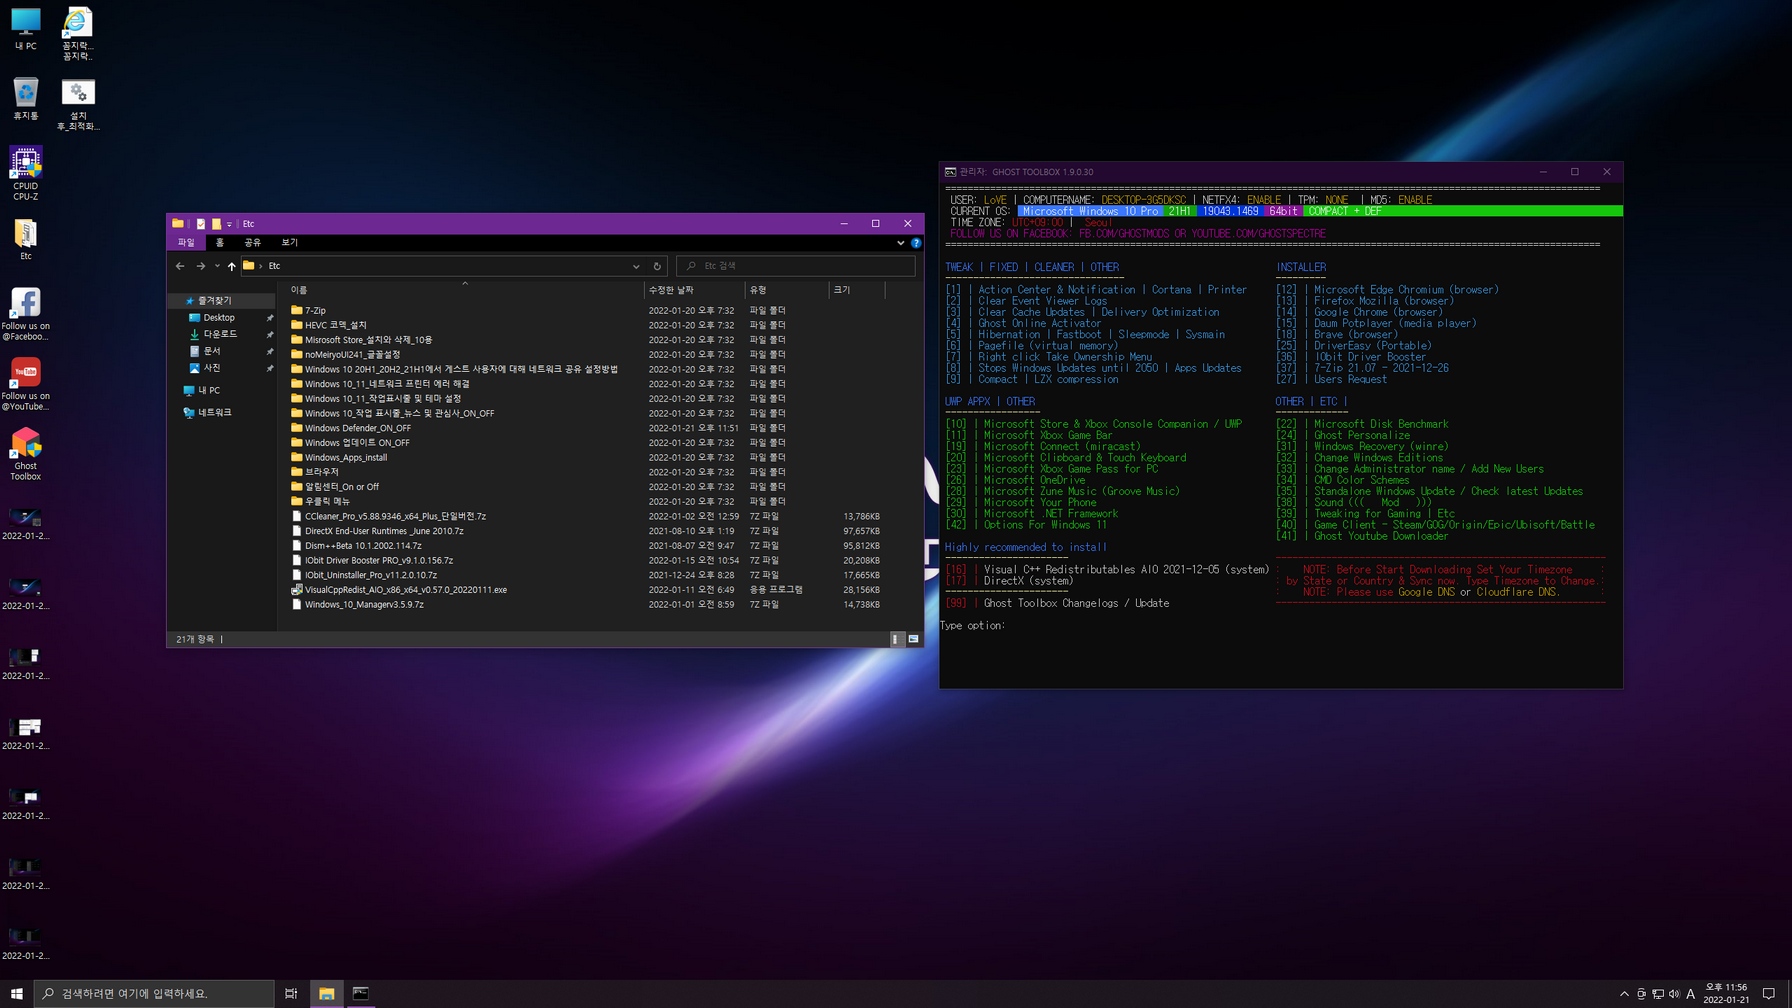1792x1008 pixels.
Task: Select the Windows Defender_ON_OFF folder
Action: click(358, 428)
